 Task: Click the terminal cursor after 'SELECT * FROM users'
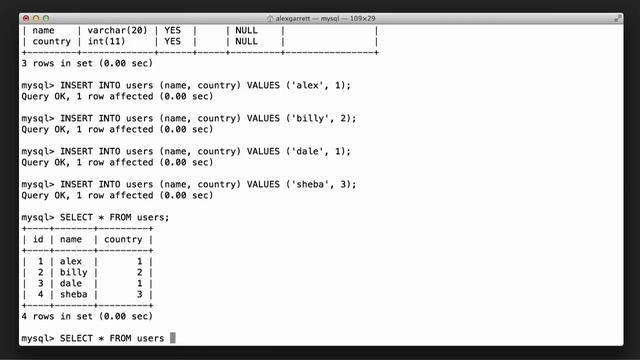[173, 338]
